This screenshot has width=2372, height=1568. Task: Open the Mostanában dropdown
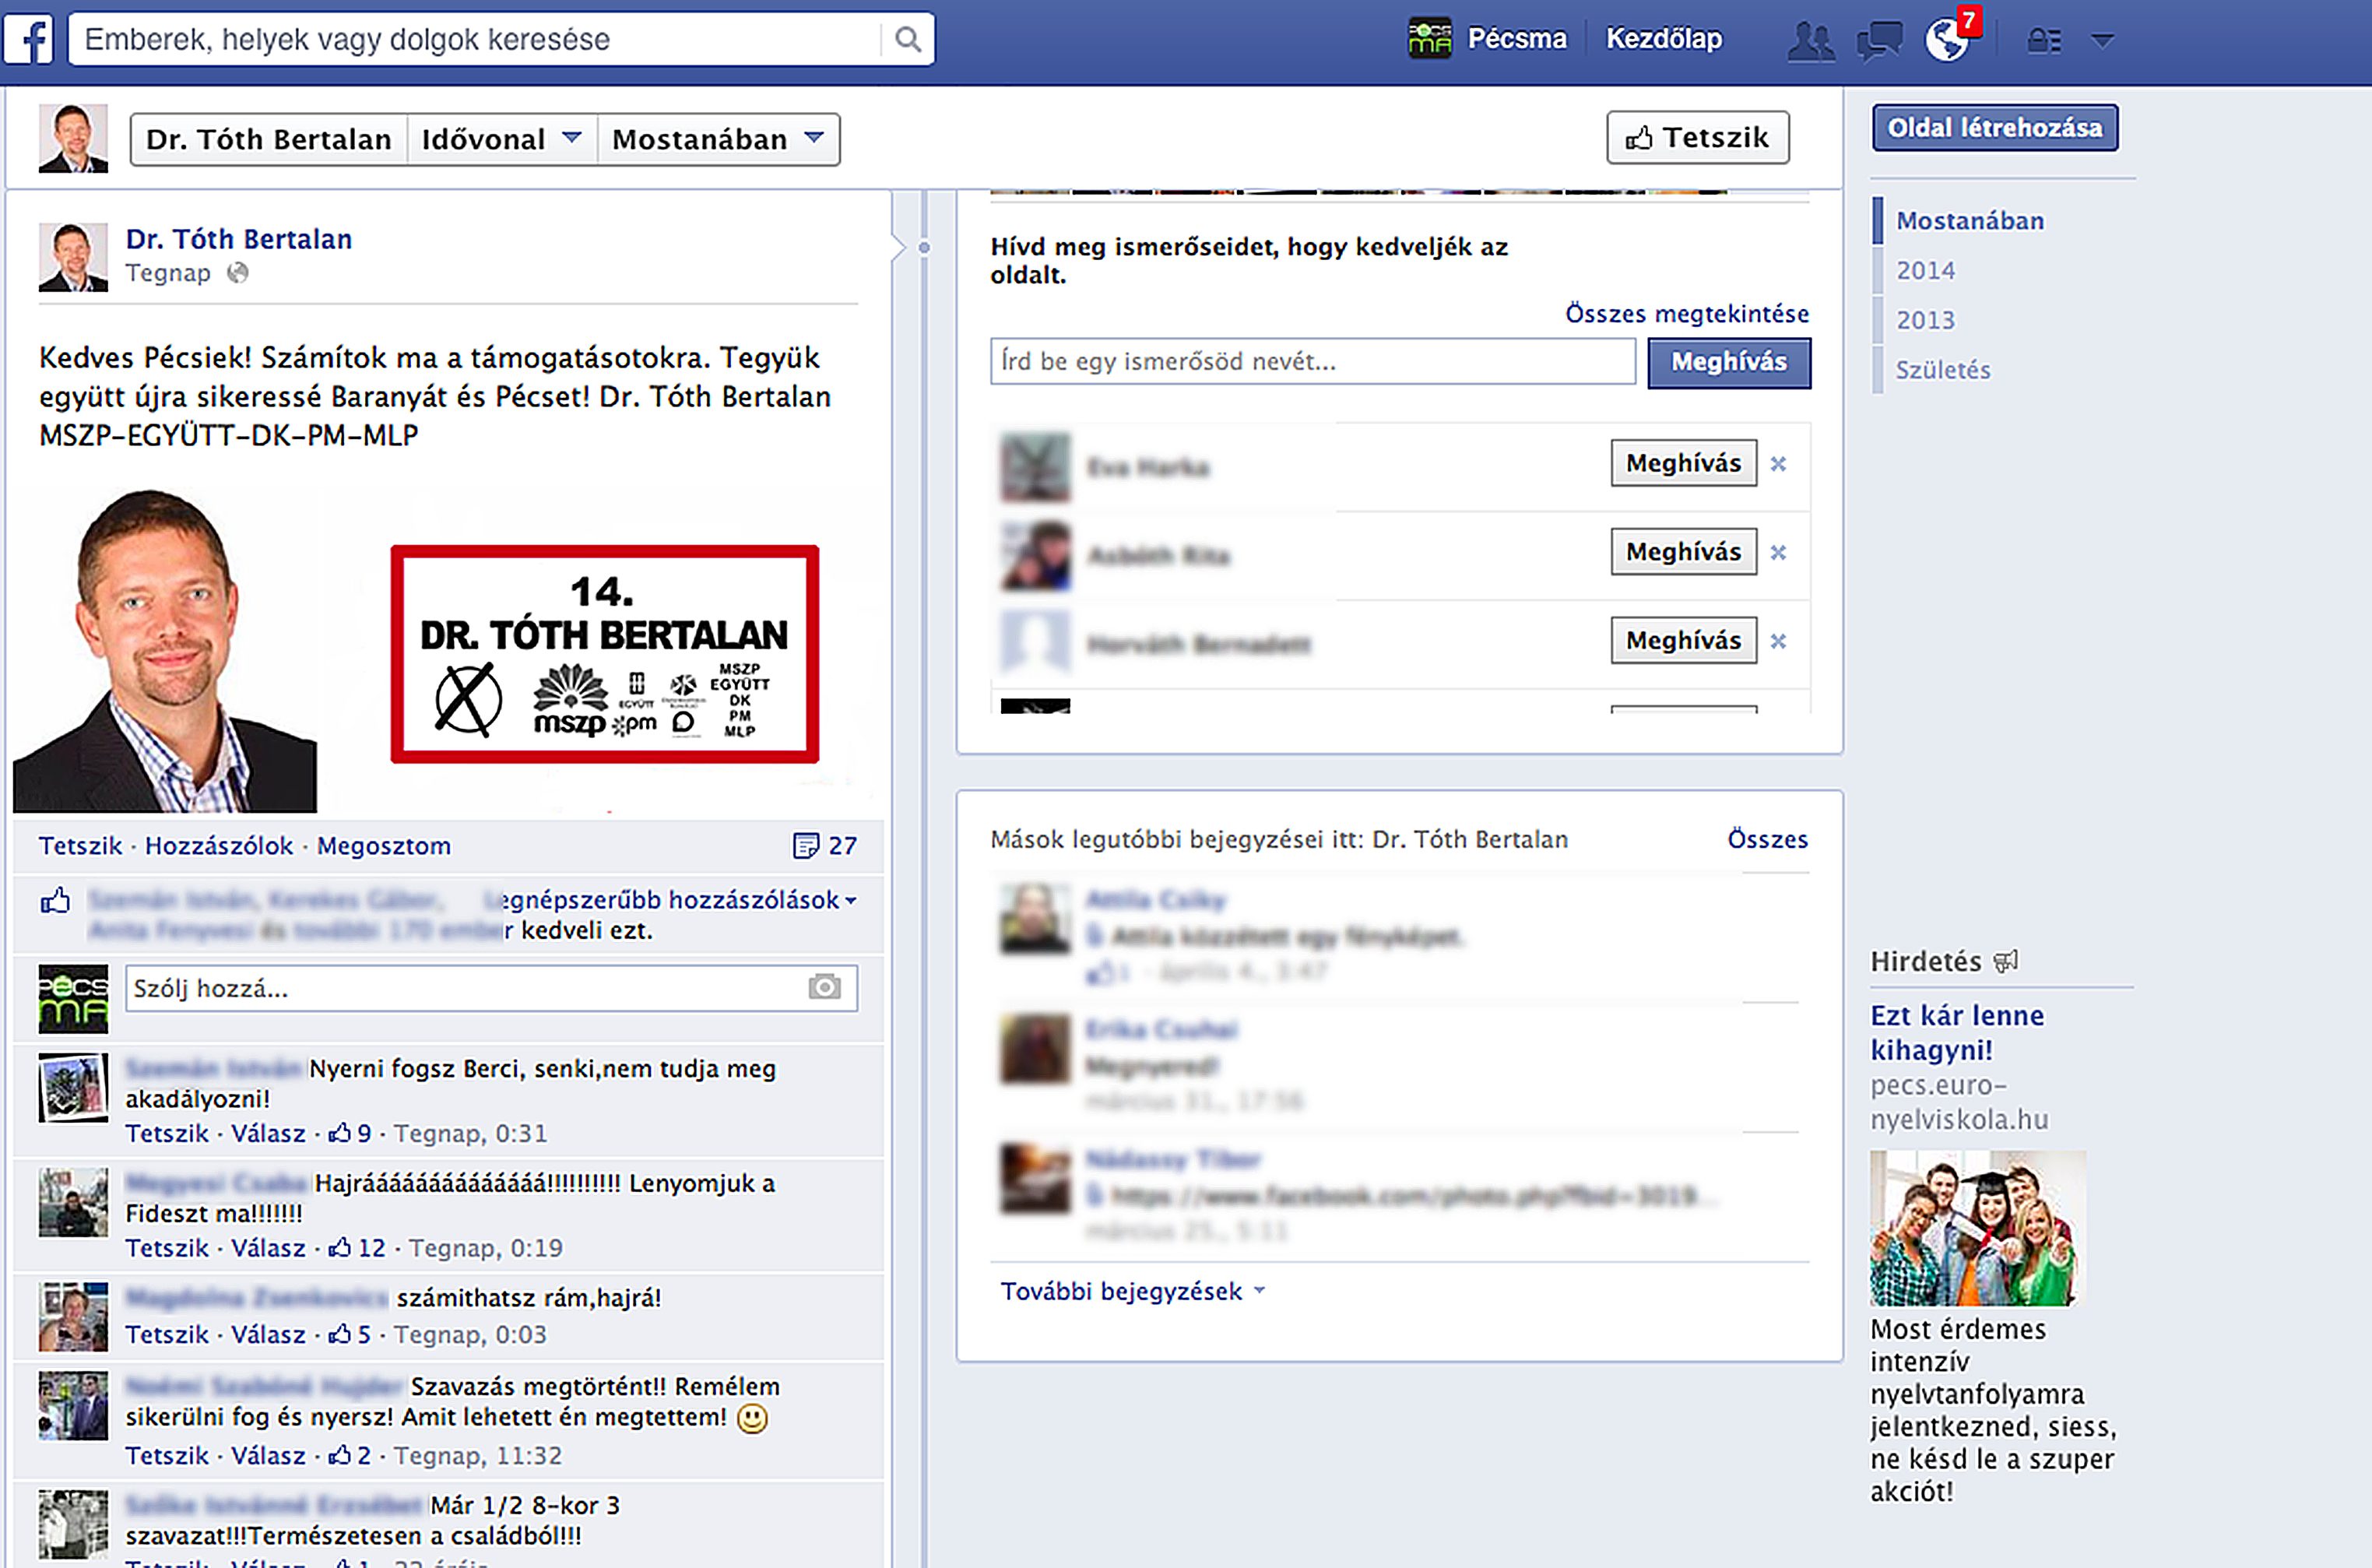pyautogui.click(x=718, y=139)
